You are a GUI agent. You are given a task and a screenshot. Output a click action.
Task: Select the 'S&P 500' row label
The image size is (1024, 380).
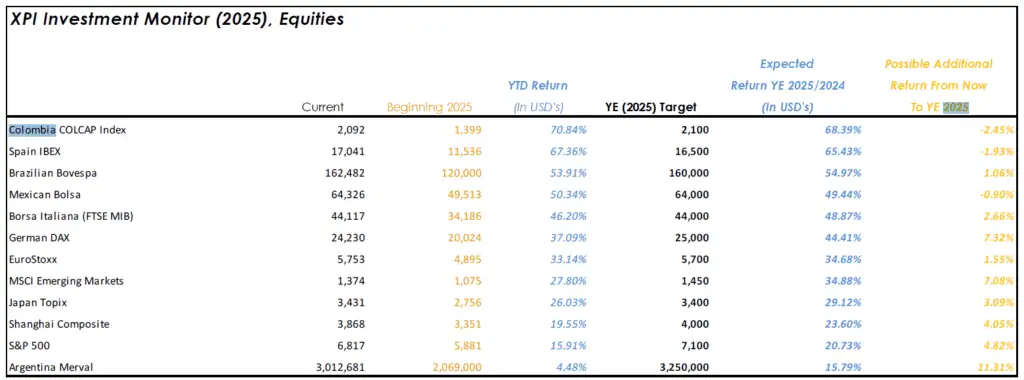(x=28, y=345)
